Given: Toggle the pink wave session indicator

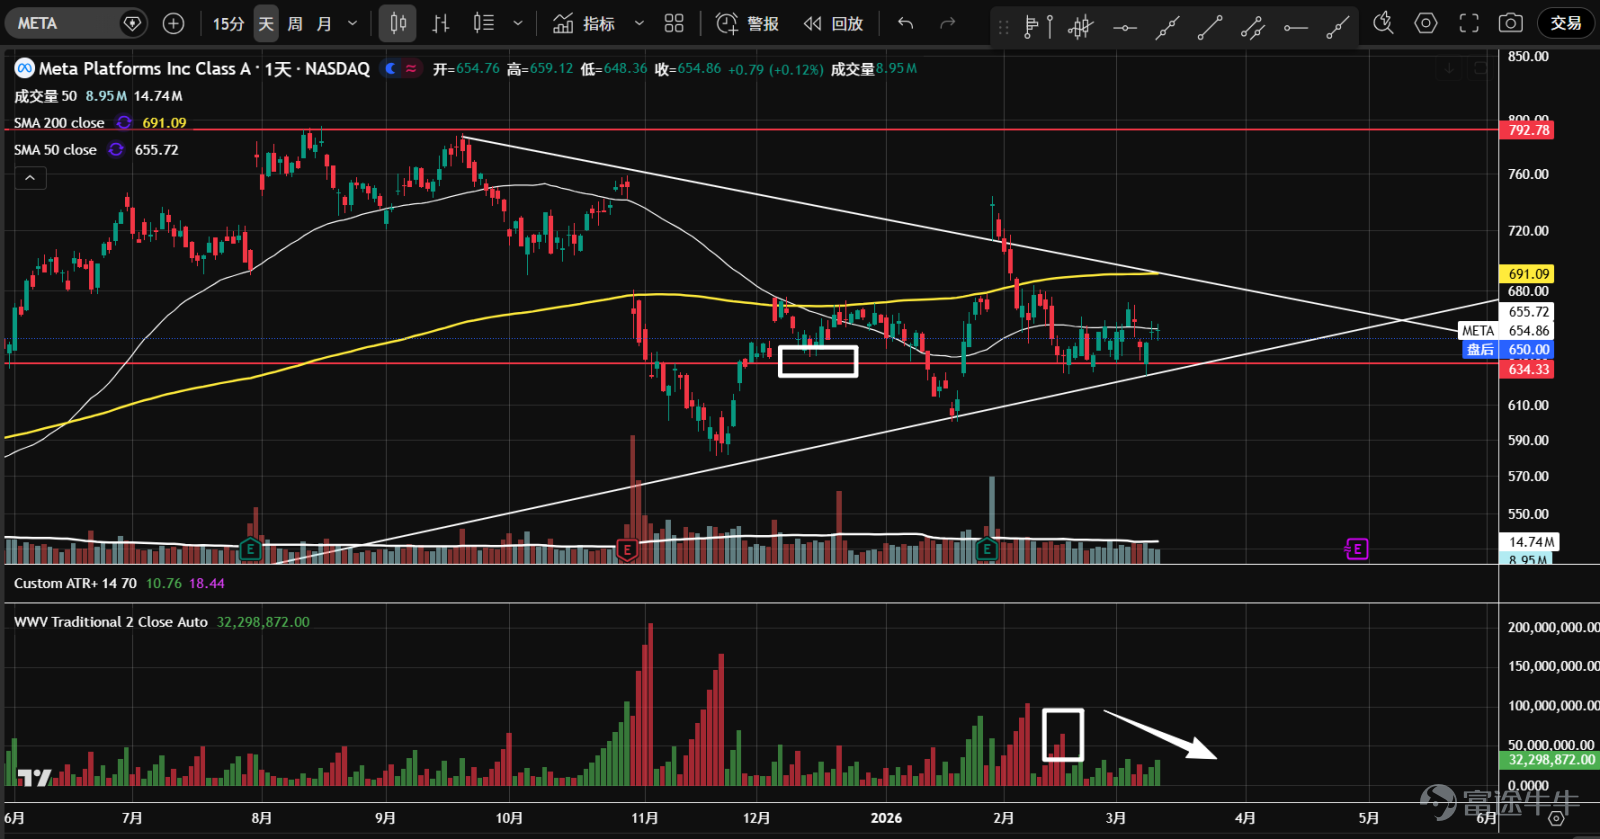Looking at the screenshot, I should 411,69.
